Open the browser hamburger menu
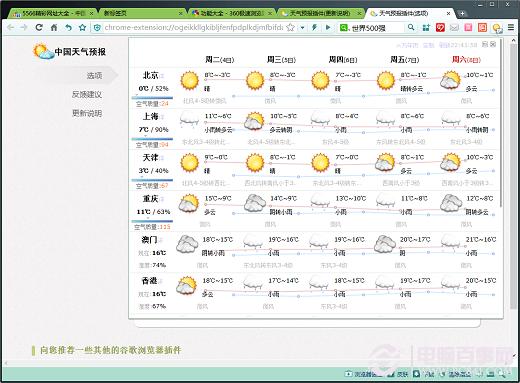The height and width of the screenshot is (383, 520). [511, 27]
